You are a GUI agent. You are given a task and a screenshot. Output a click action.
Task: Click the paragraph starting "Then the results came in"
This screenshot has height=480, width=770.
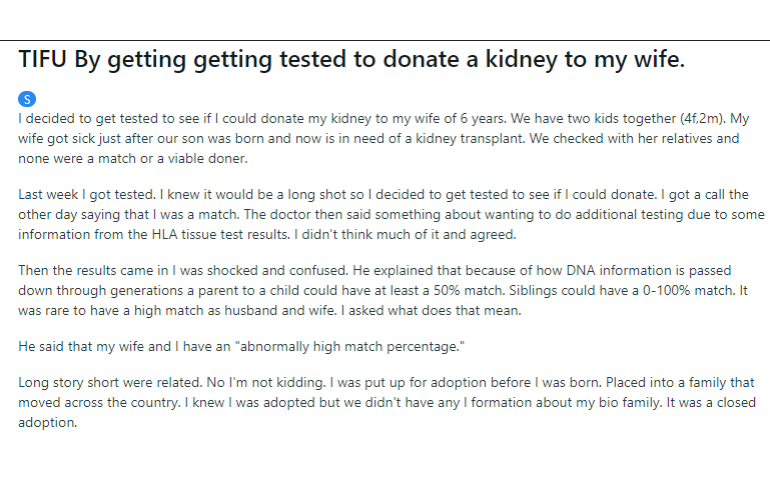tap(383, 290)
